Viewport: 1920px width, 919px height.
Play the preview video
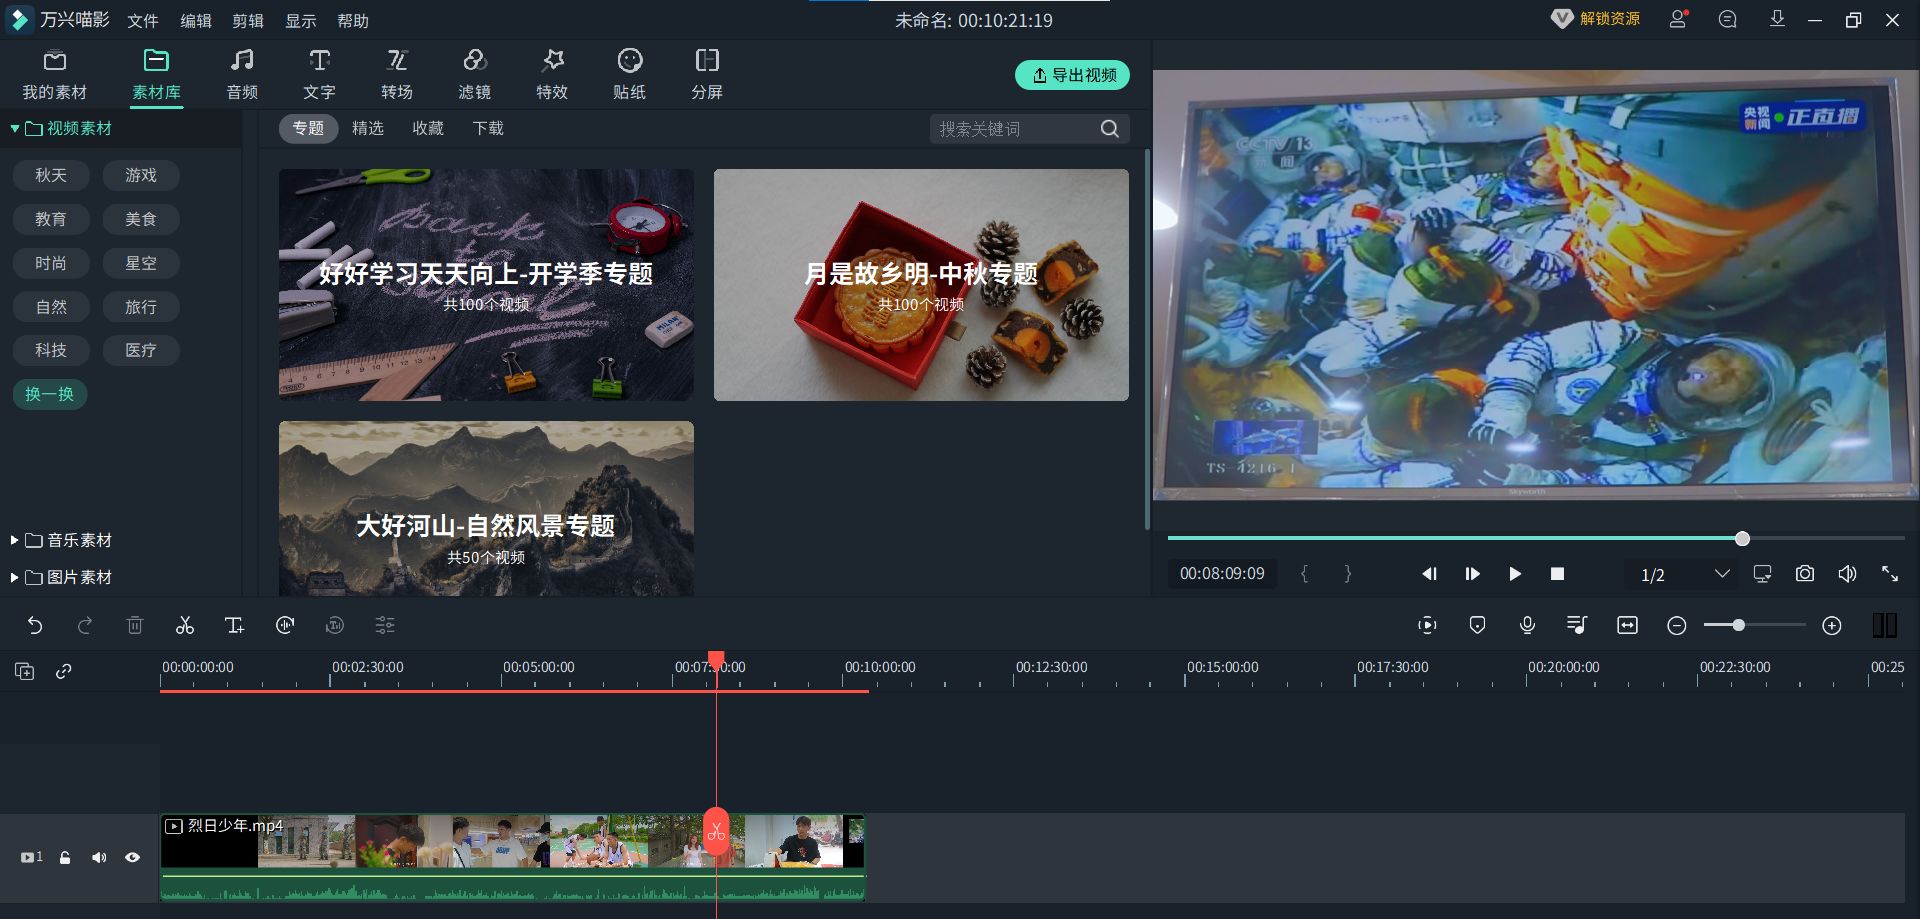1515,574
